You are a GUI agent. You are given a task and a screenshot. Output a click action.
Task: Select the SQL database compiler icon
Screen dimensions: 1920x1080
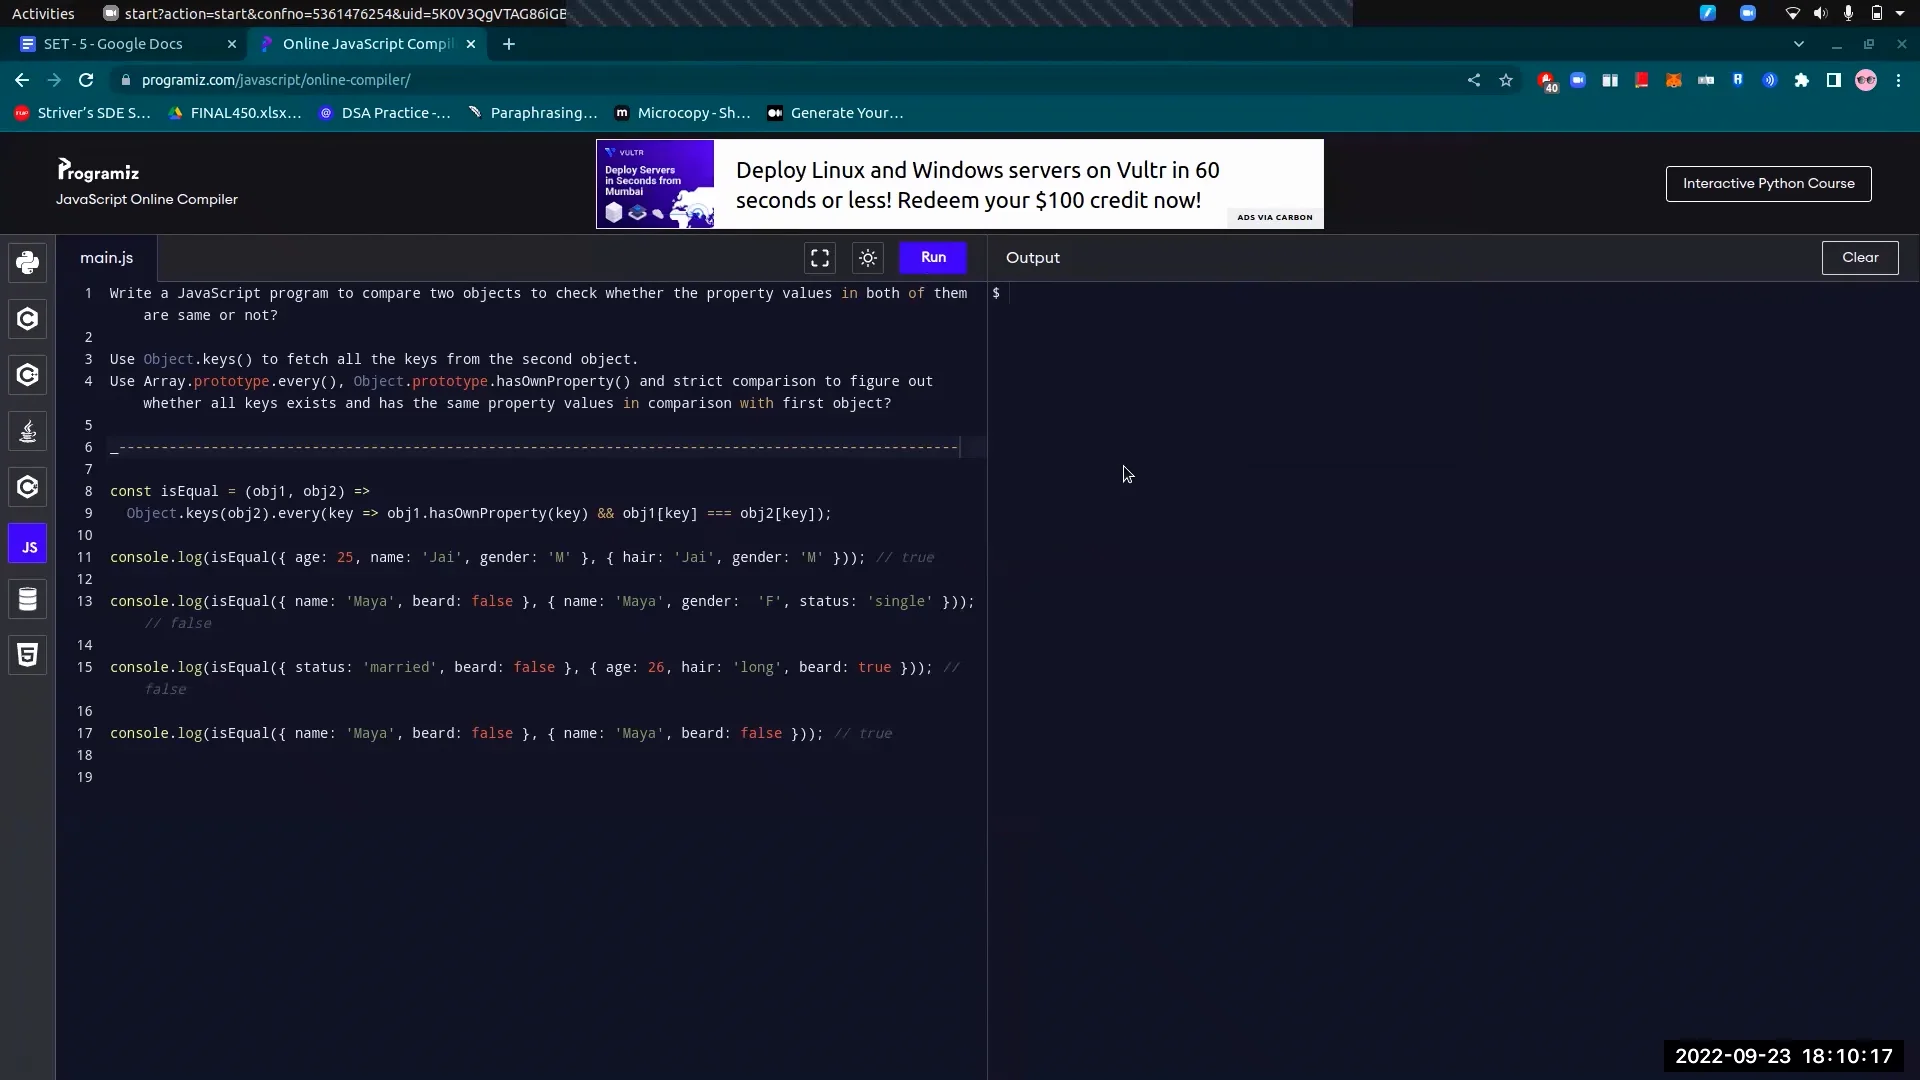click(27, 599)
